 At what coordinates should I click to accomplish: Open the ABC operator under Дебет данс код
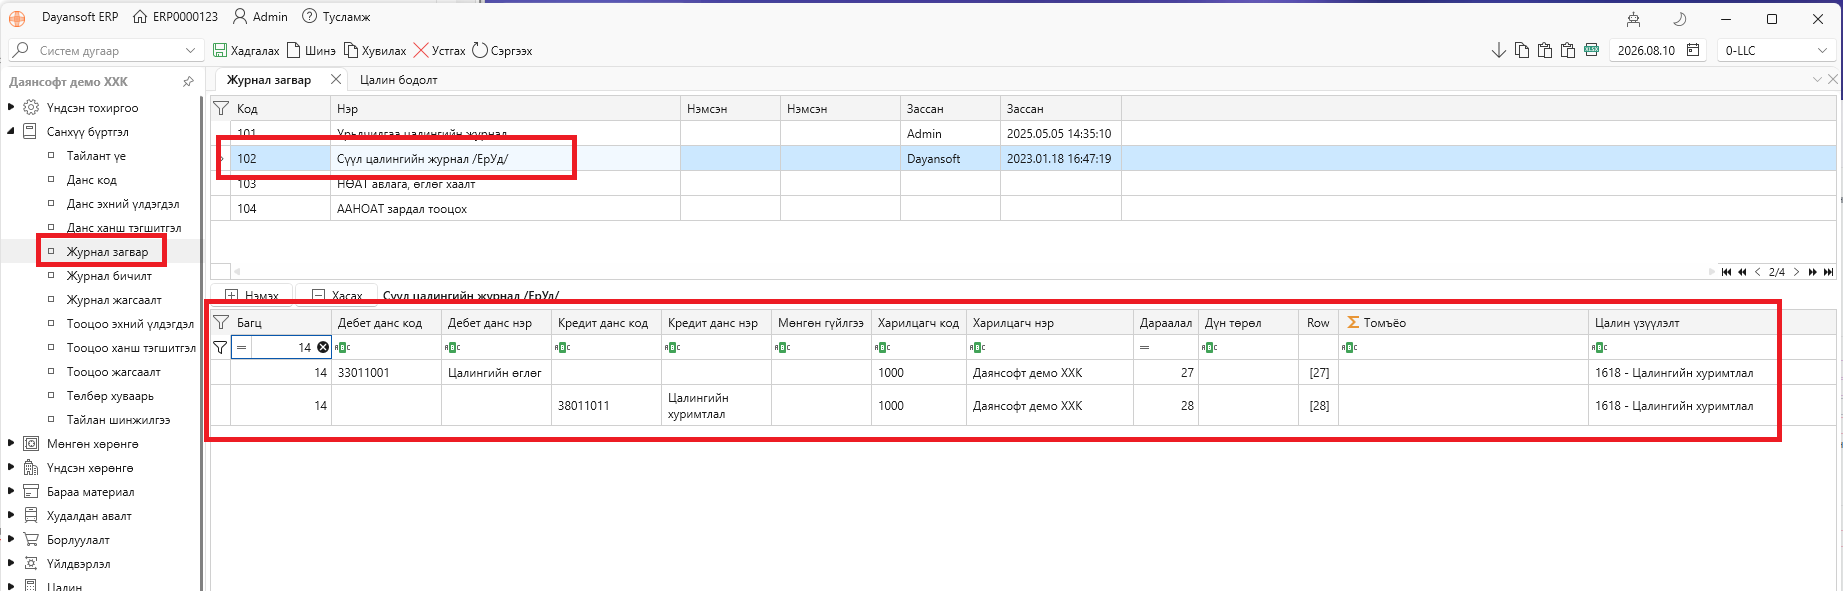pos(343,347)
